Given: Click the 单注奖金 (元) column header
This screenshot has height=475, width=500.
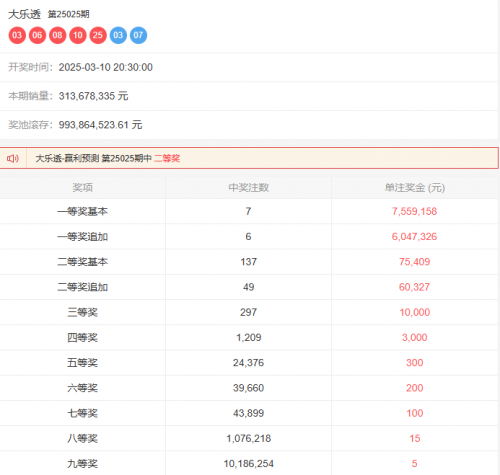Looking at the screenshot, I should point(415,188).
